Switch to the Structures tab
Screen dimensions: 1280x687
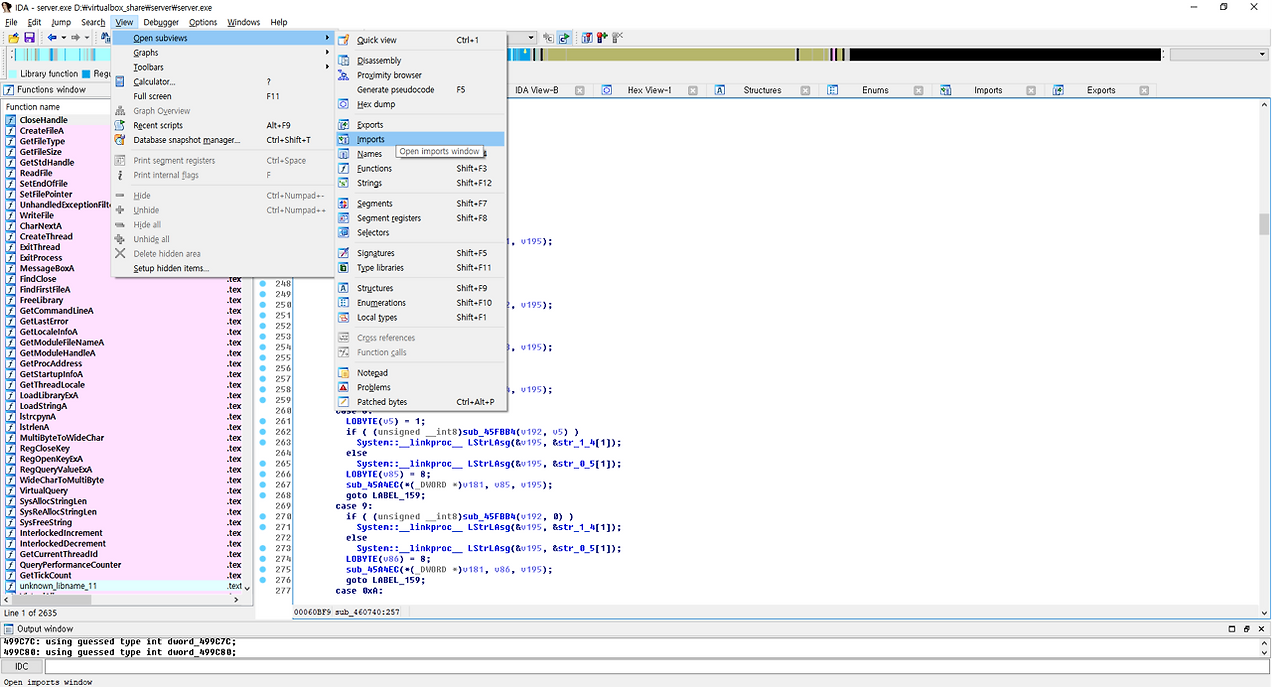click(x=762, y=90)
